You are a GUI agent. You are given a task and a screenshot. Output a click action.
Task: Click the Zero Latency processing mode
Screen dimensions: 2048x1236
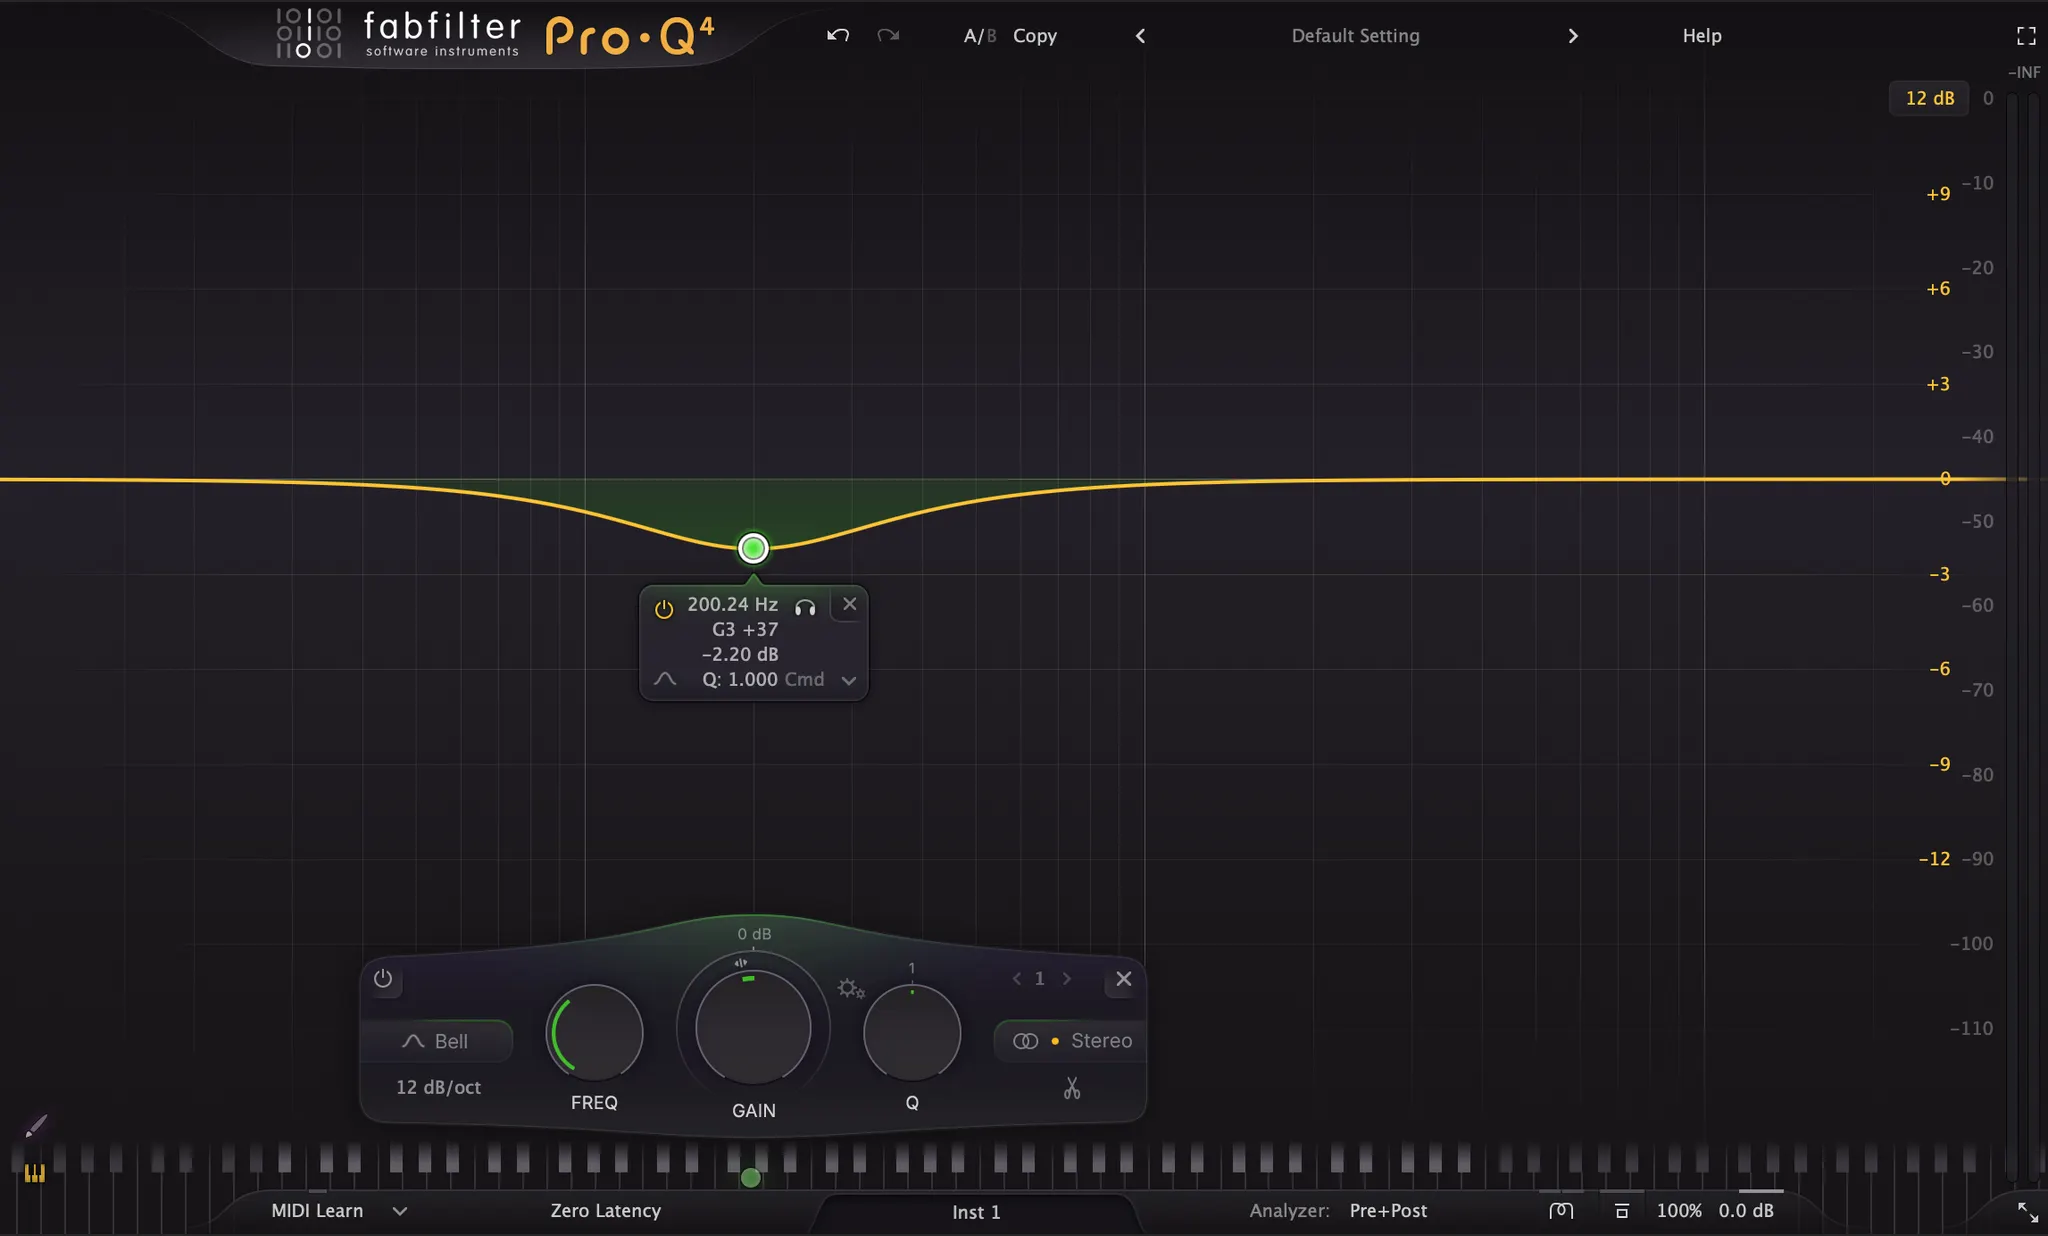[605, 1211]
